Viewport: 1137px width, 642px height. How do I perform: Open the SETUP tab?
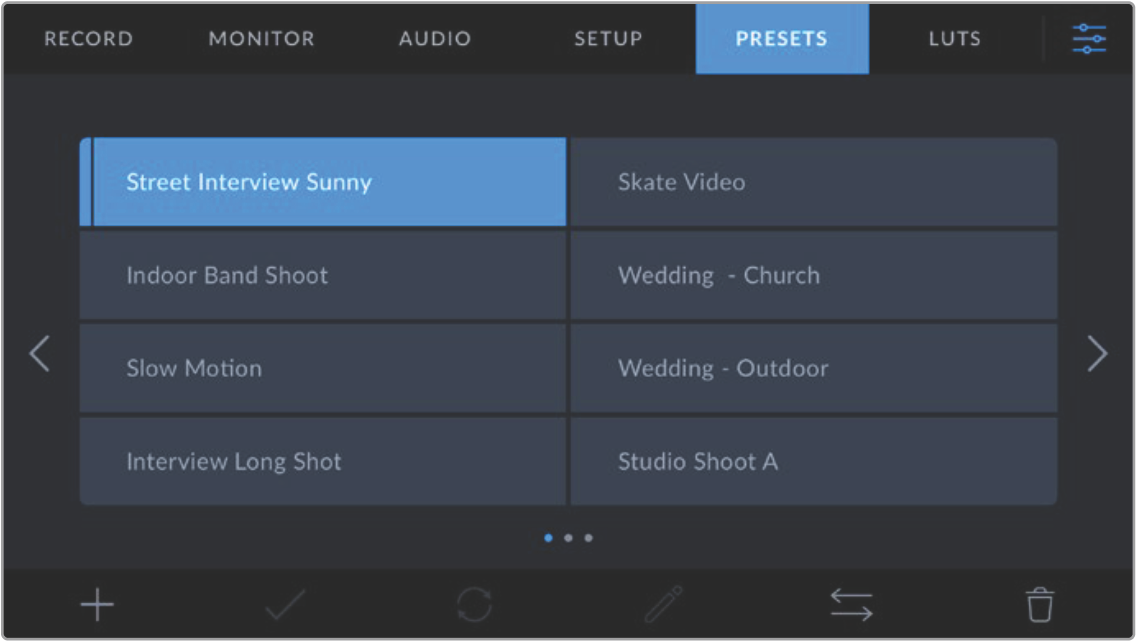click(x=608, y=39)
